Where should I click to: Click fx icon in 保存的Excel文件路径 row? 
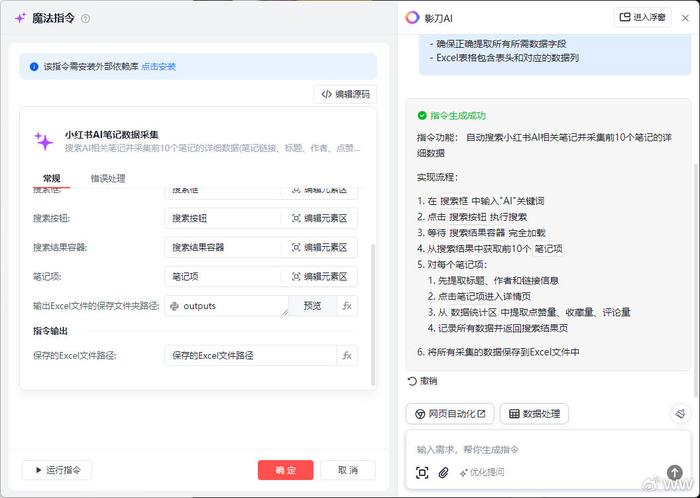coord(347,356)
